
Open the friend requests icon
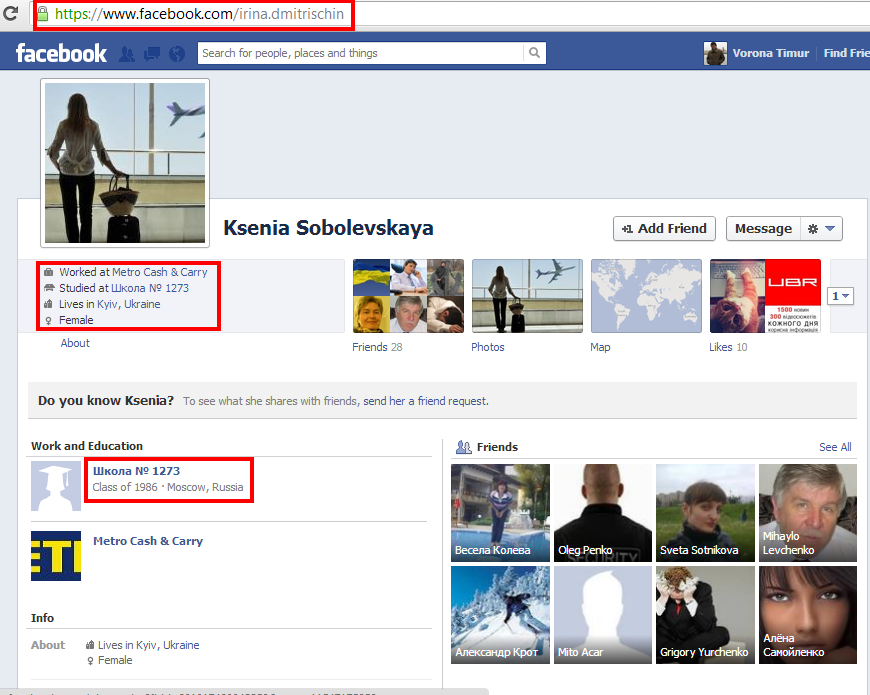tap(128, 54)
